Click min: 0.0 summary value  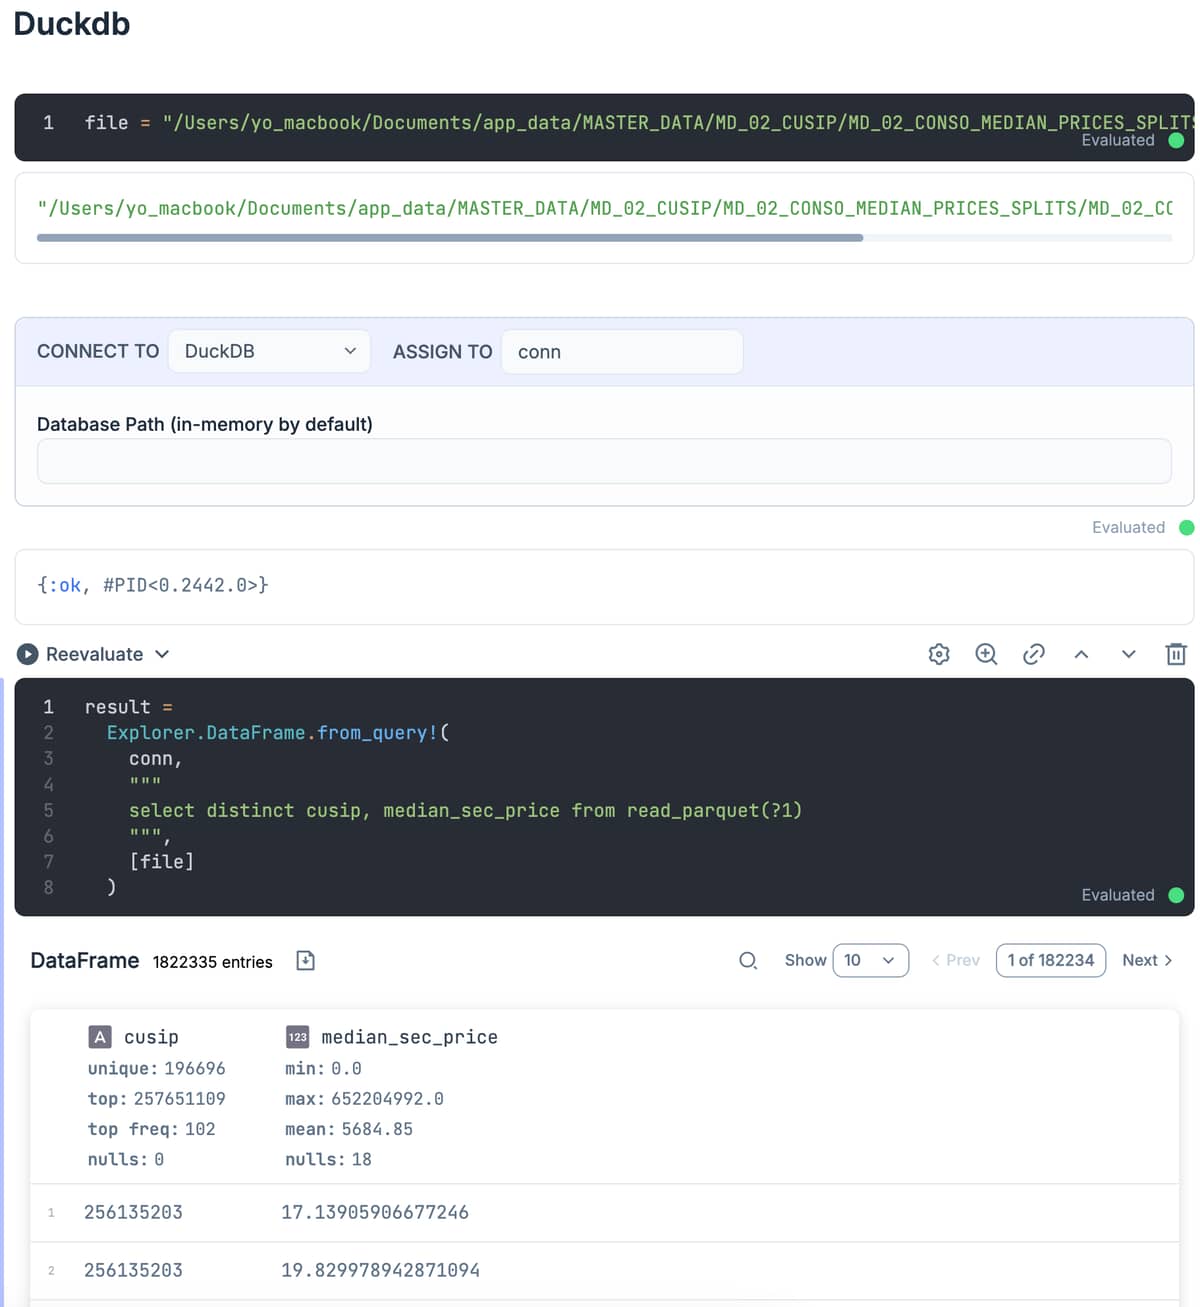pos(323,1068)
